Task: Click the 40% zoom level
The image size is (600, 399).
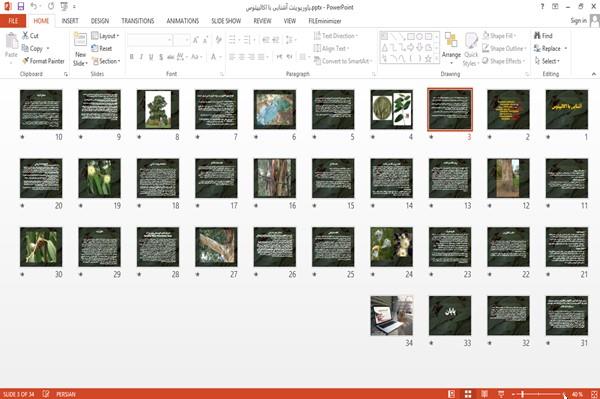Action: click(577, 394)
